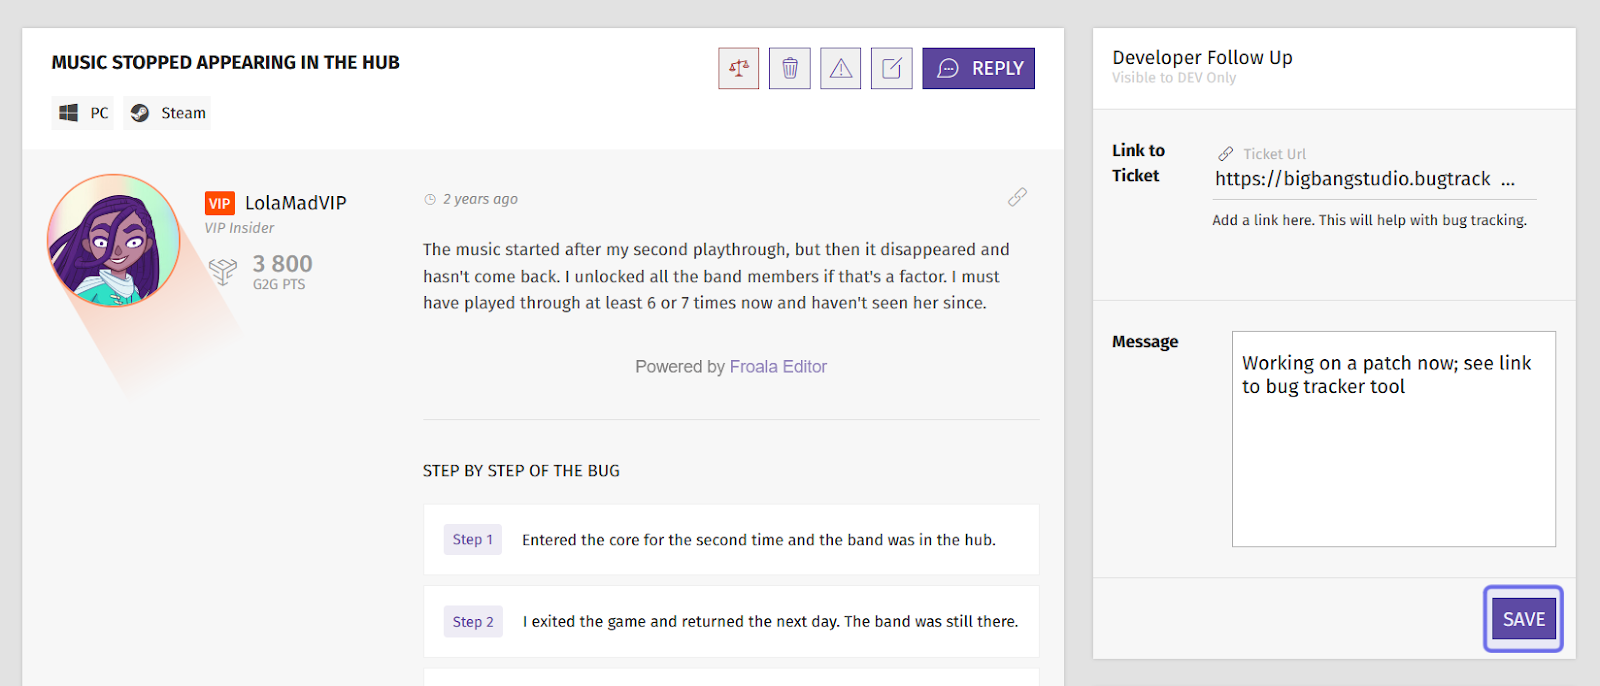Click the orange VIP badge
The image size is (1600, 686).
coord(220,203)
